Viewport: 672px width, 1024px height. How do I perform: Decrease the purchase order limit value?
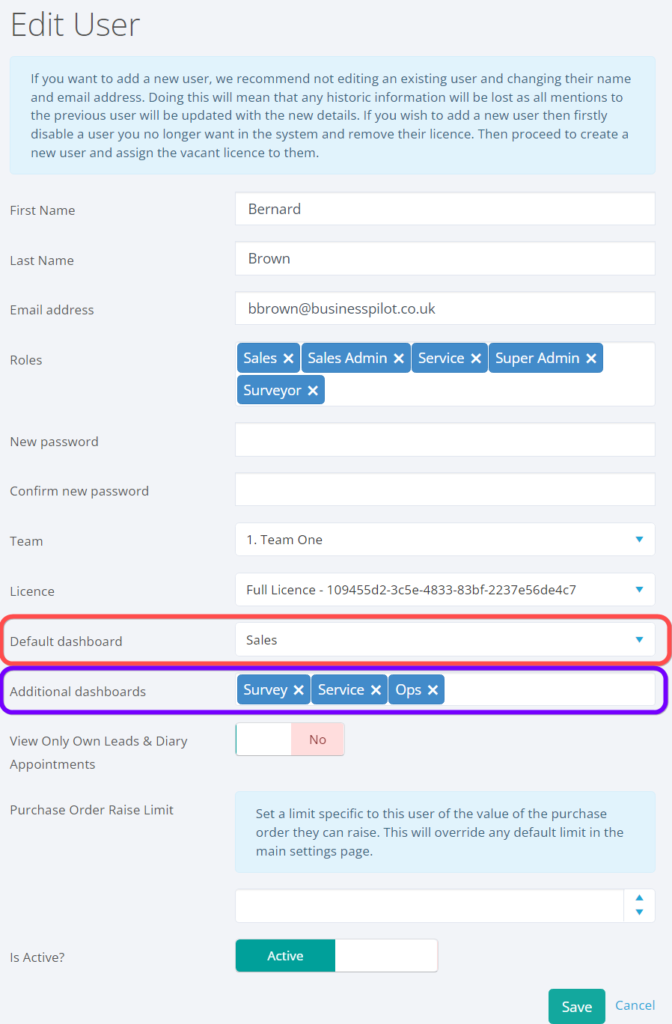point(639,913)
